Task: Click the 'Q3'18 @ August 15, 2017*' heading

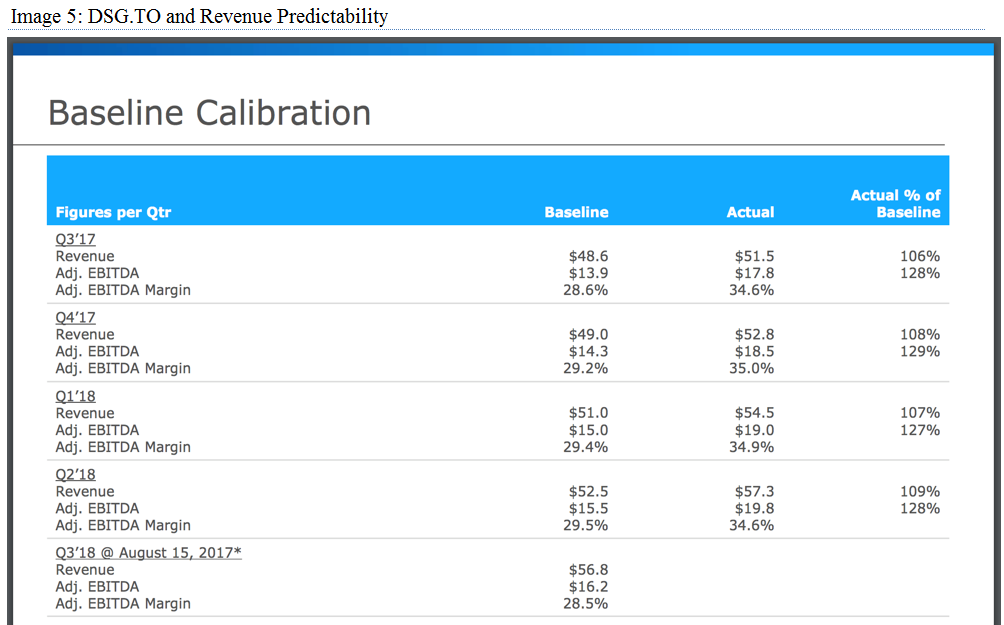Action: (148, 553)
